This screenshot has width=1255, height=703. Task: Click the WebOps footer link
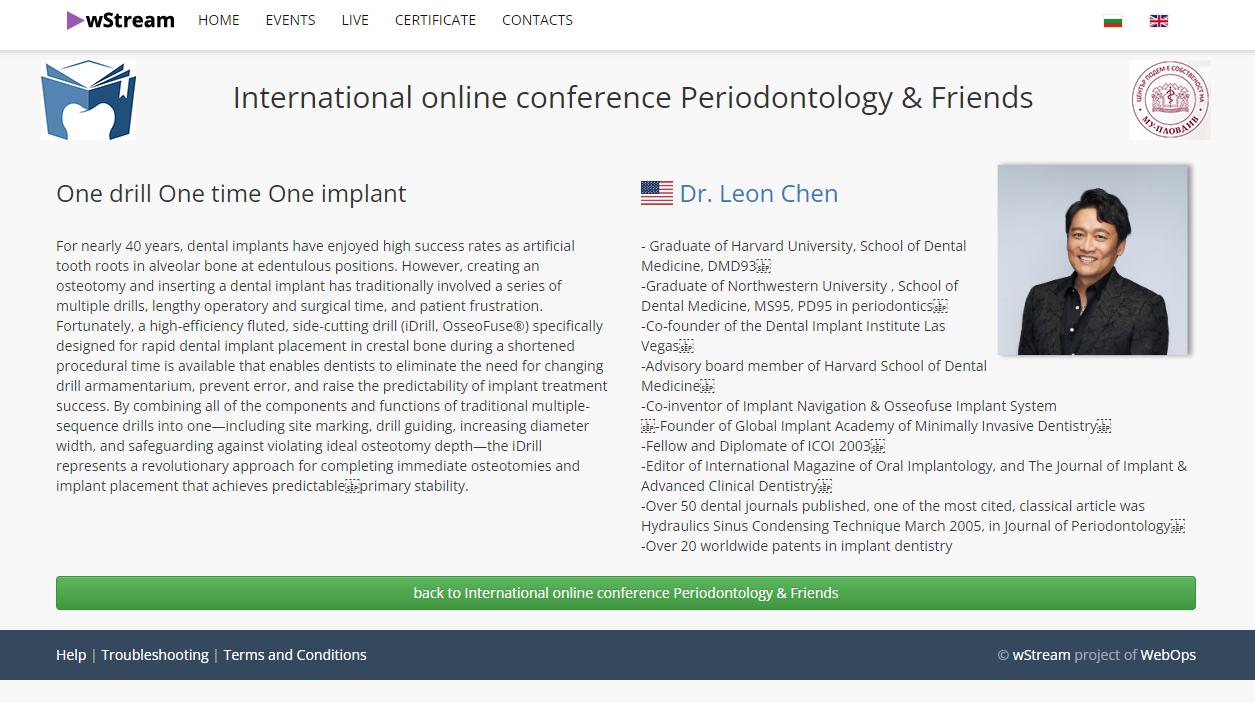point(1168,655)
